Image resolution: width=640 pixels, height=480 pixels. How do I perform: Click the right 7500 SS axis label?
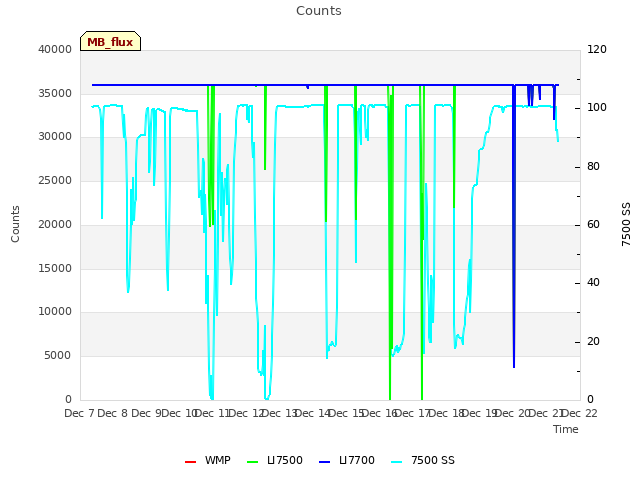(626, 224)
